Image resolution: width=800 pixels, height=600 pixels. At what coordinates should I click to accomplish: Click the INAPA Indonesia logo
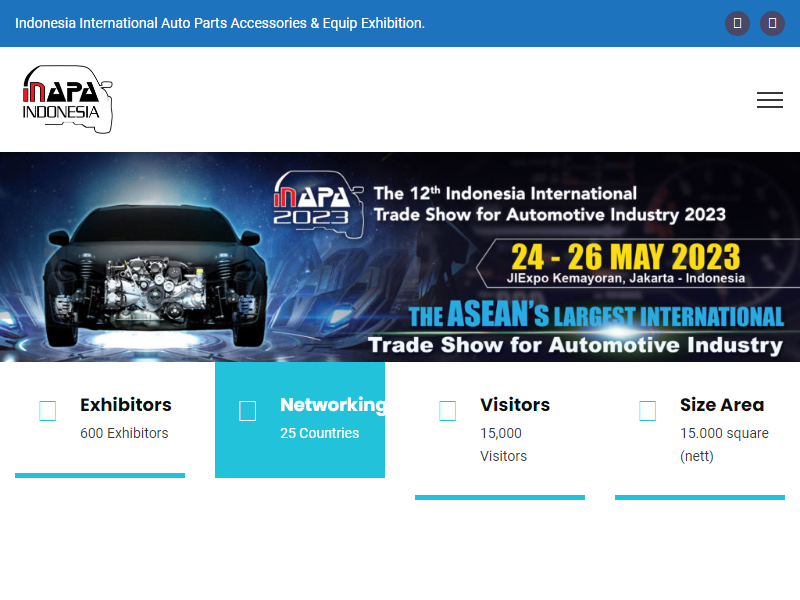coord(67,99)
